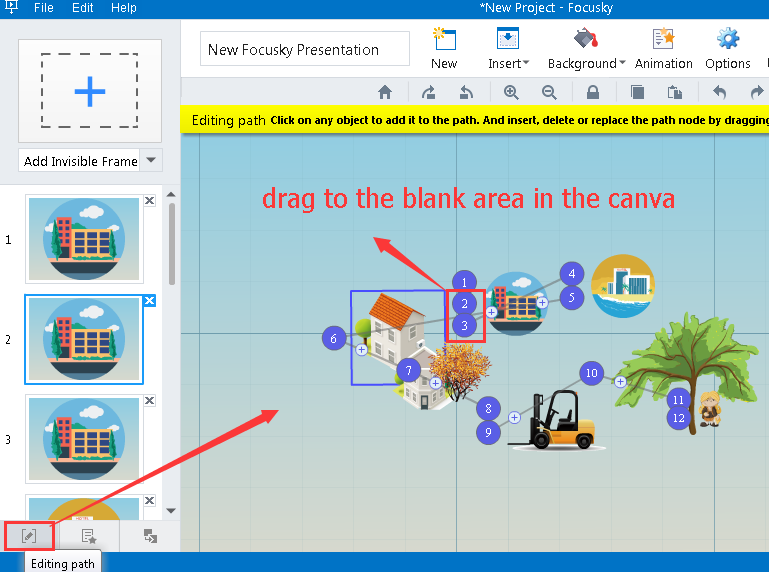Remove frame 2 using its X button
Image resolution: width=769 pixels, height=572 pixels.
coord(149,301)
